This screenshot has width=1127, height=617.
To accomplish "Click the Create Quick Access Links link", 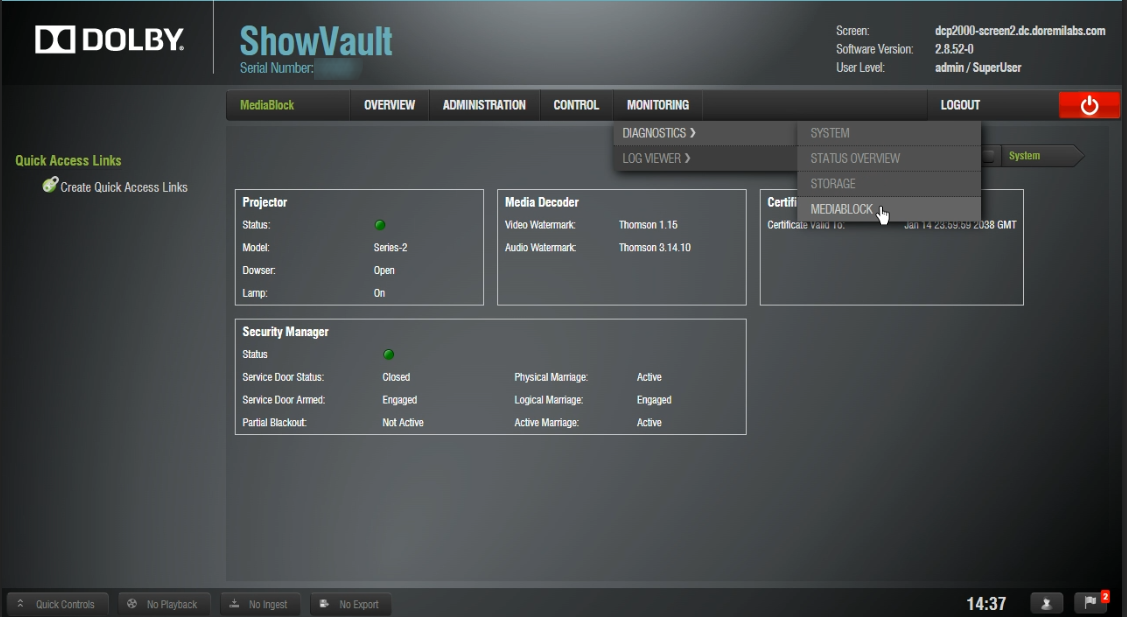I will pos(124,187).
